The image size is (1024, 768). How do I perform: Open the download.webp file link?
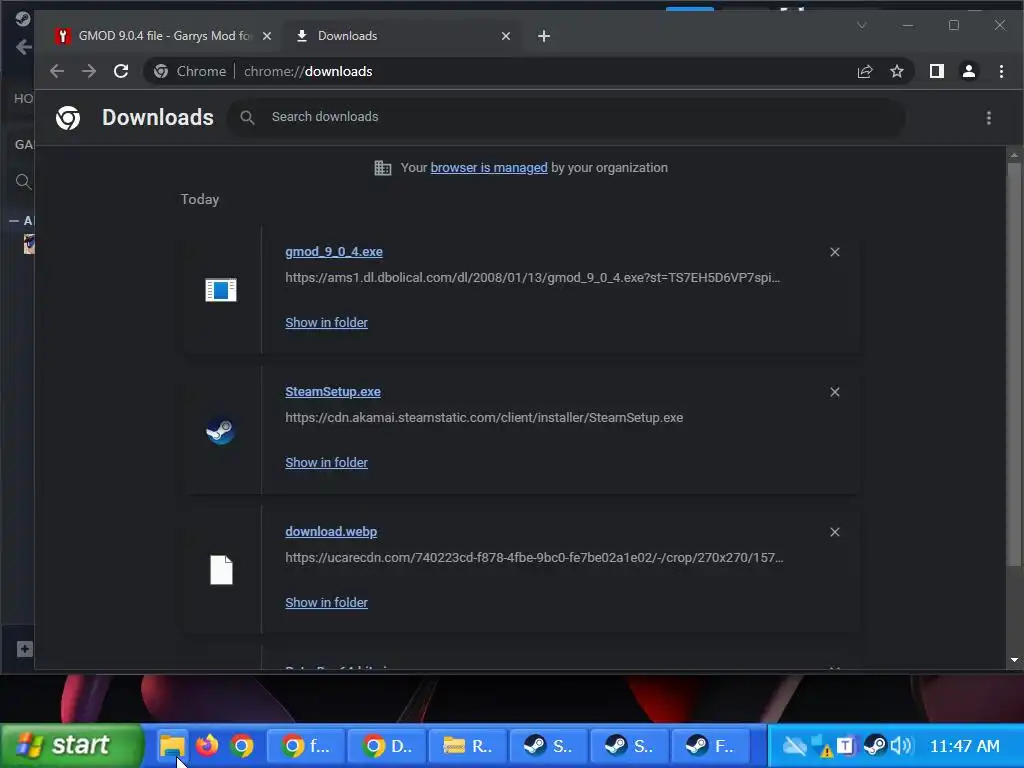pos(331,532)
